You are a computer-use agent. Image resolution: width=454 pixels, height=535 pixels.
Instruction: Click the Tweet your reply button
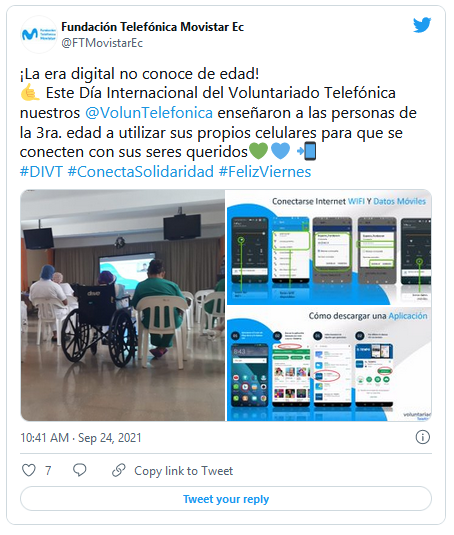pos(226,499)
